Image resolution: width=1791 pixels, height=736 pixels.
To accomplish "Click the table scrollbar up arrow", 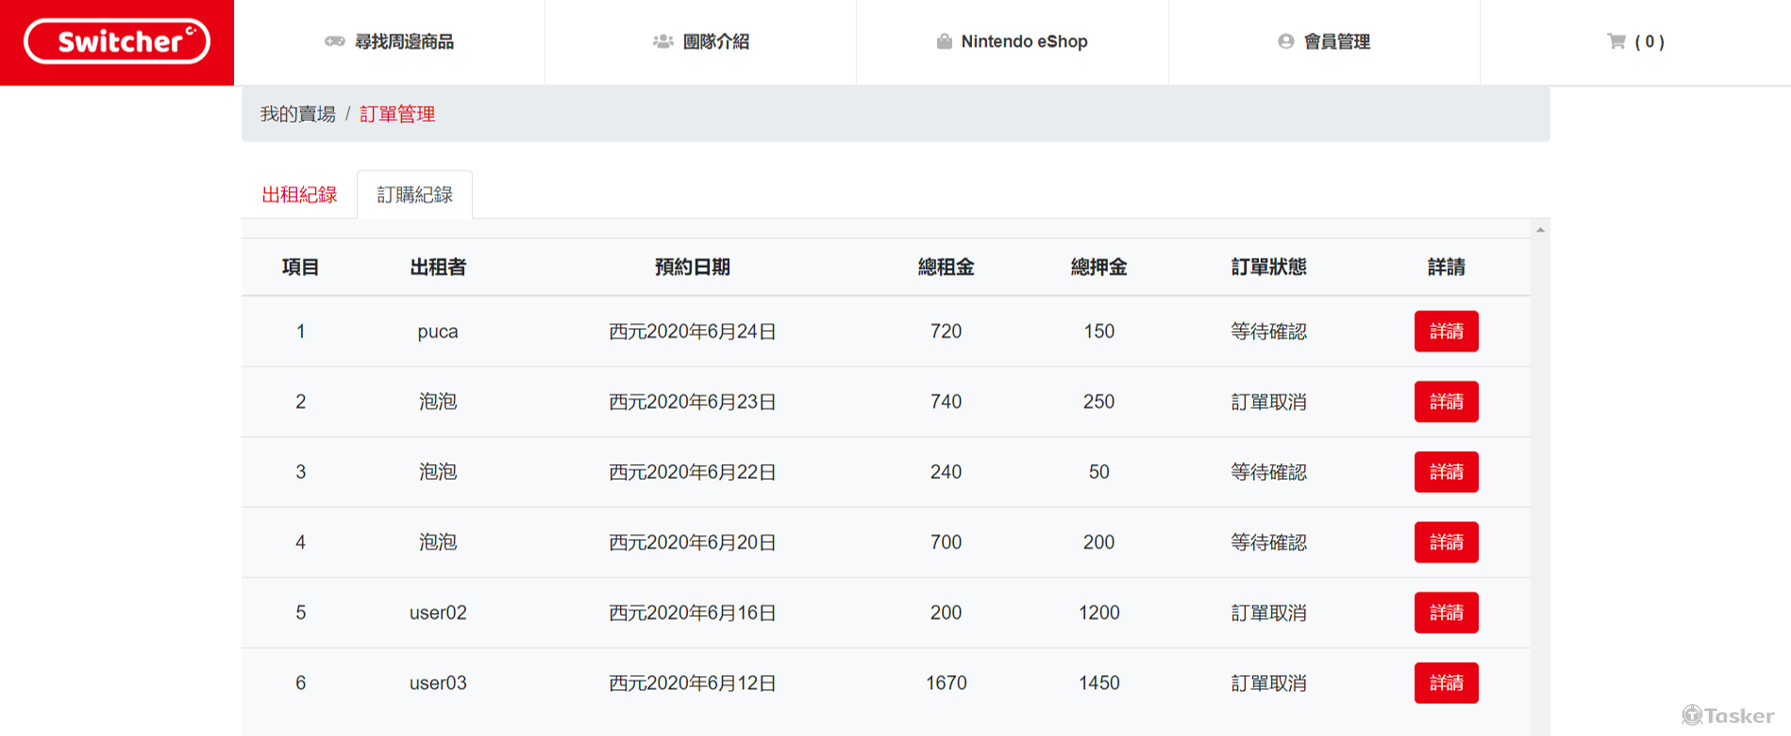I will [x=1540, y=230].
